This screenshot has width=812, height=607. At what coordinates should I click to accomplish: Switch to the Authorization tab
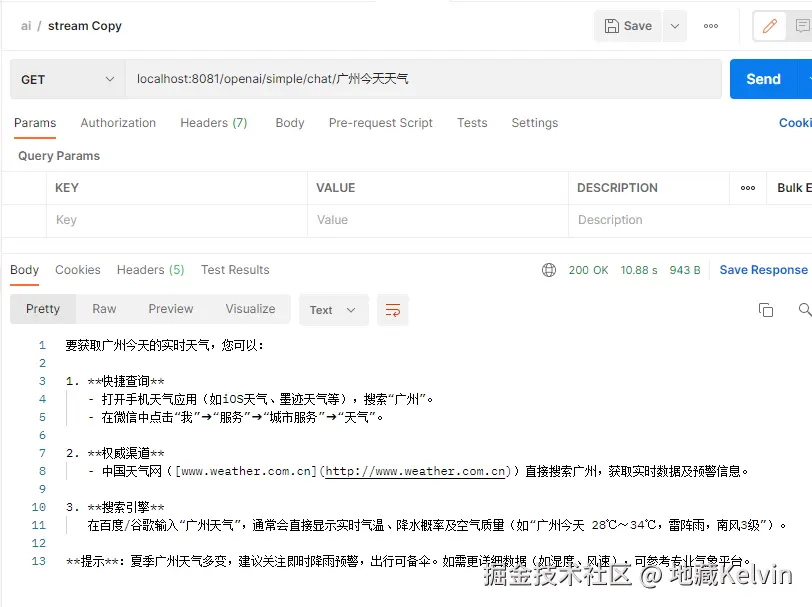pos(118,123)
